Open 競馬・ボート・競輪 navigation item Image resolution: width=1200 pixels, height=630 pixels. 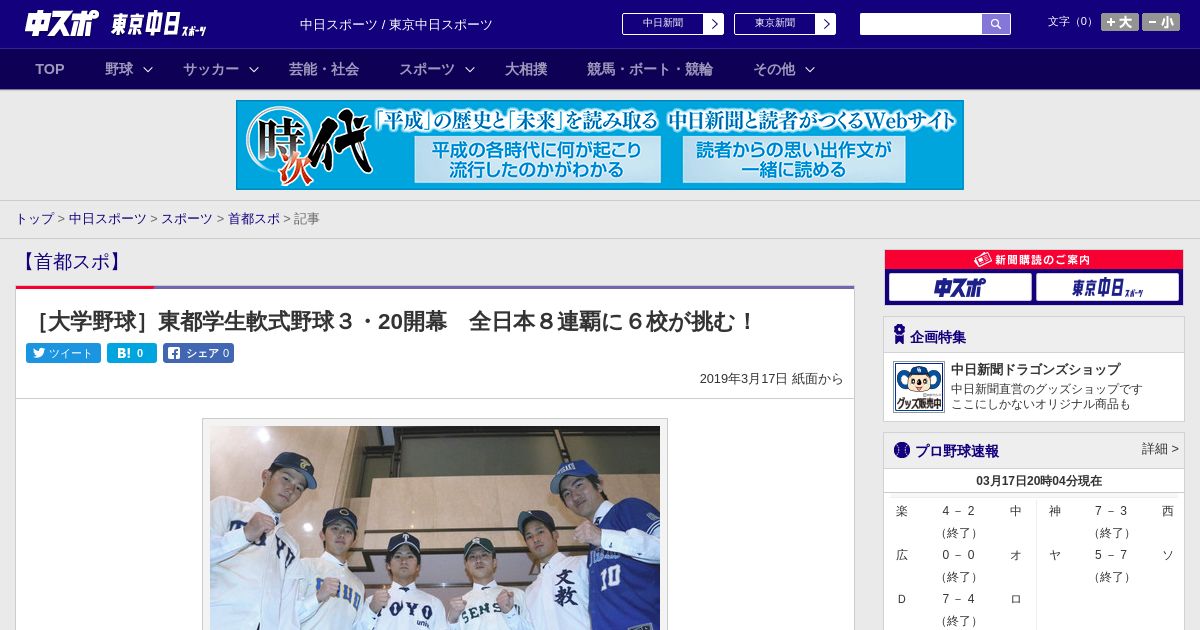point(650,69)
